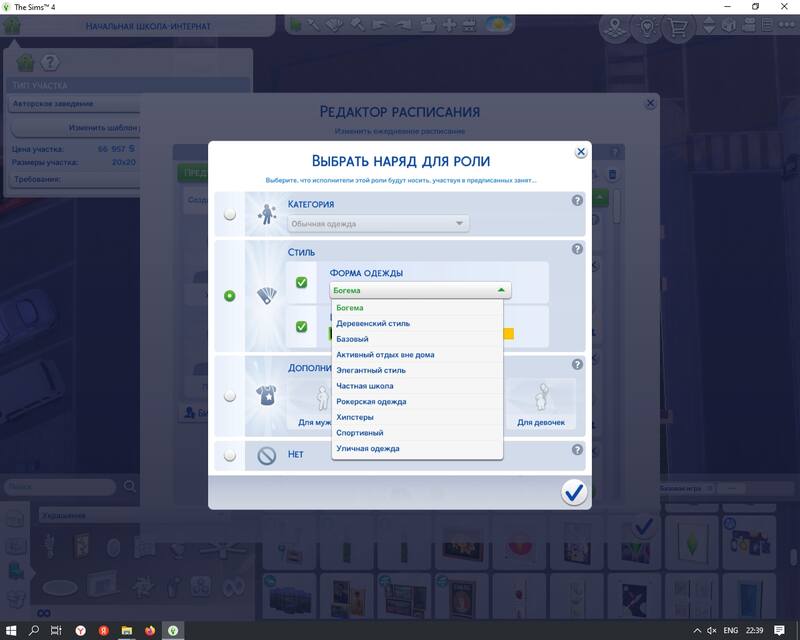Open help for the Стиль section
The width and height of the screenshot is (800, 640).
click(577, 249)
